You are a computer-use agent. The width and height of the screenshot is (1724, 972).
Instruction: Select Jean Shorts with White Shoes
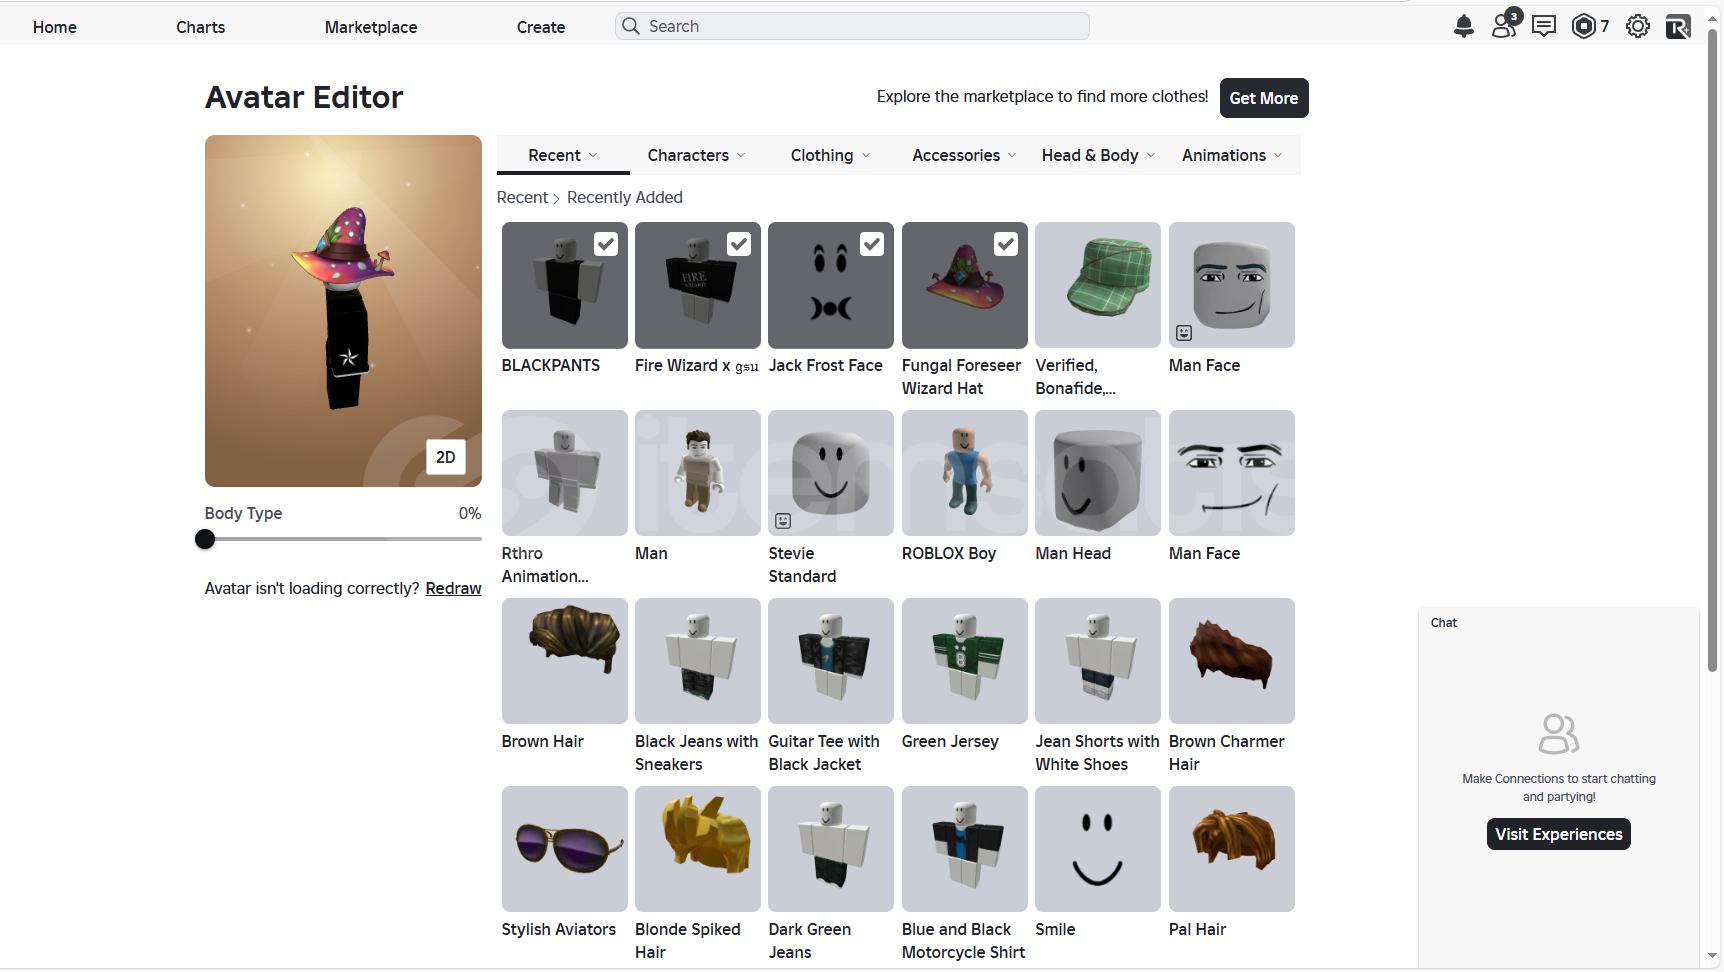tap(1098, 661)
